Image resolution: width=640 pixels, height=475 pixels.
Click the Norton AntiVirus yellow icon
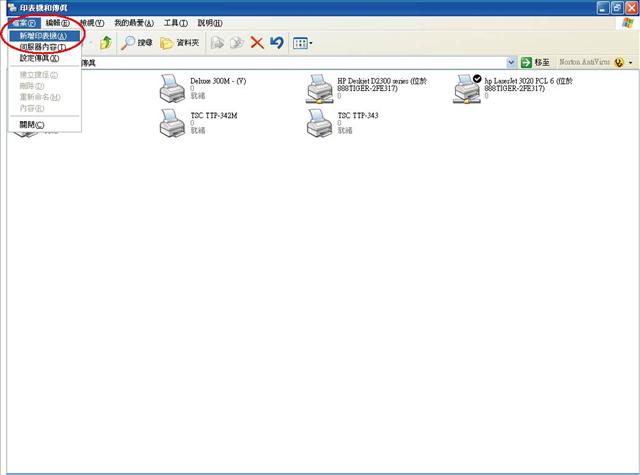point(619,62)
